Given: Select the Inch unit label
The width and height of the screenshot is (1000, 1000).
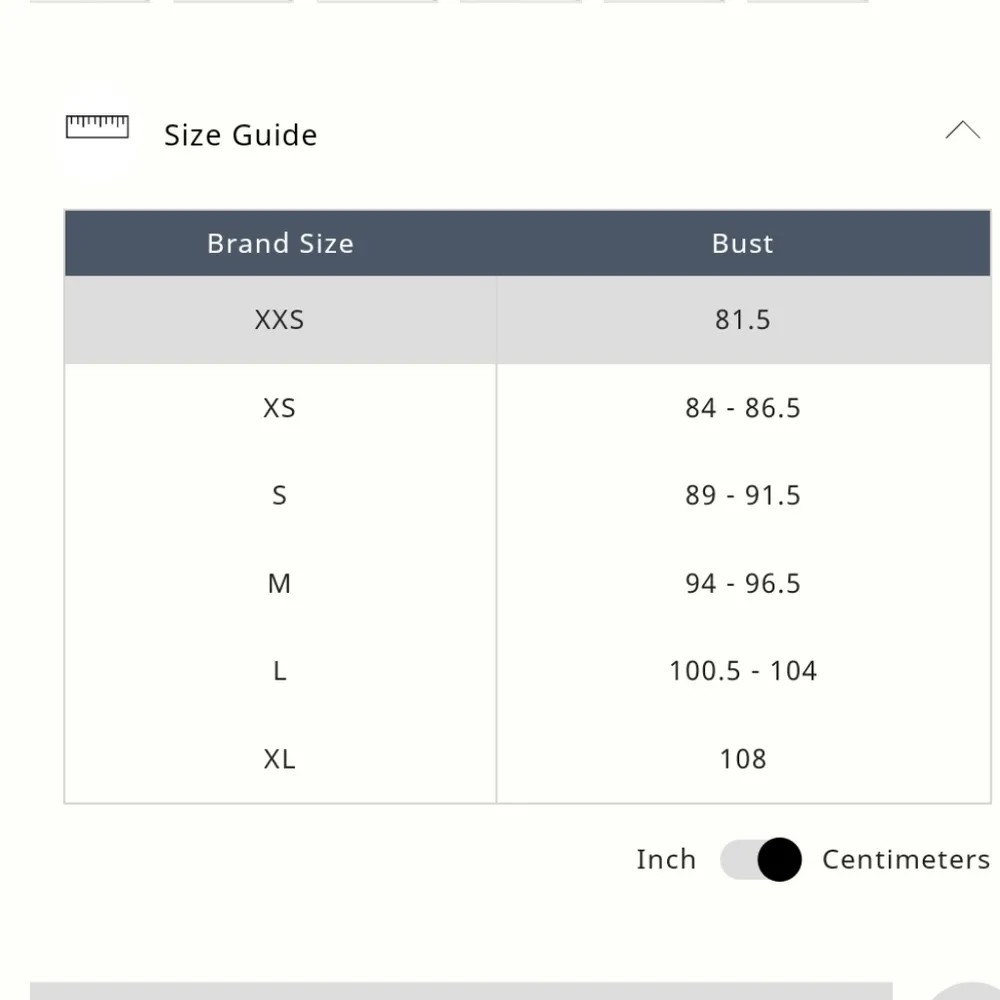Looking at the screenshot, I should pyautogui.click(x=666, y=860).
